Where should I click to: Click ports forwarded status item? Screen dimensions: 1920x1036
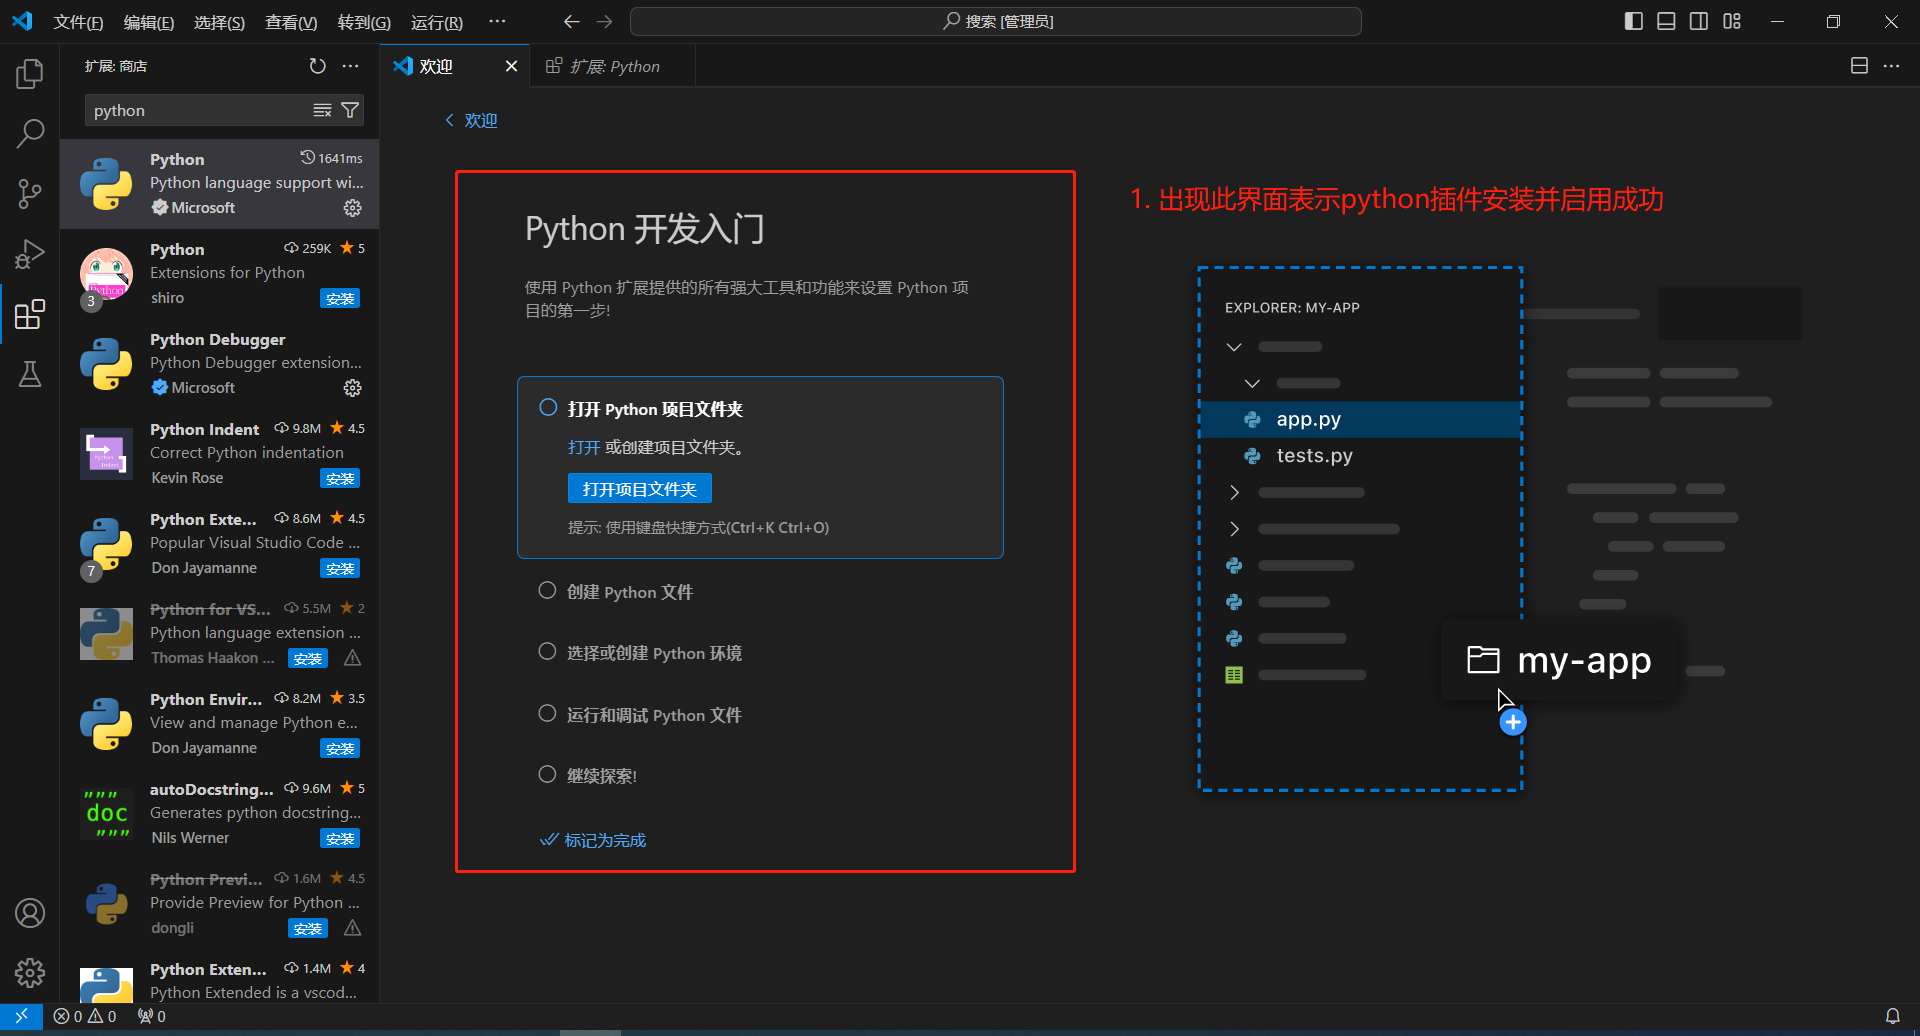[152, 1016]
